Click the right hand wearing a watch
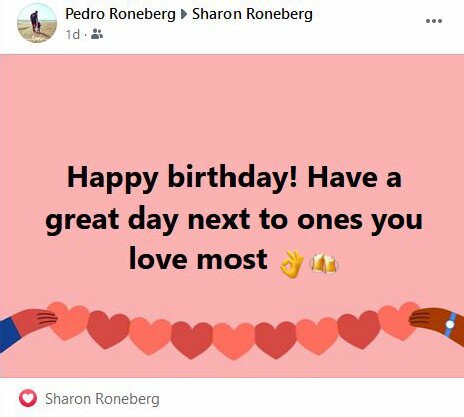 coord(437,324)
